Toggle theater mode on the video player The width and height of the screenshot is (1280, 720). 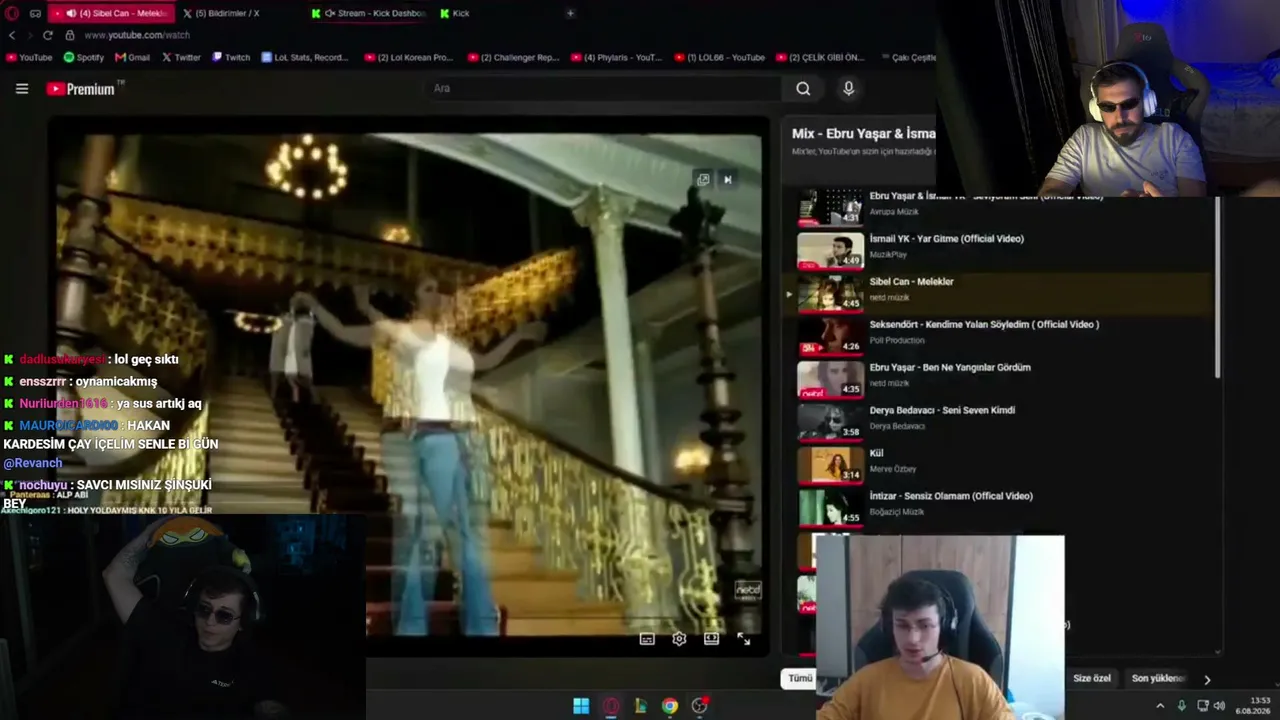(711, 639)
